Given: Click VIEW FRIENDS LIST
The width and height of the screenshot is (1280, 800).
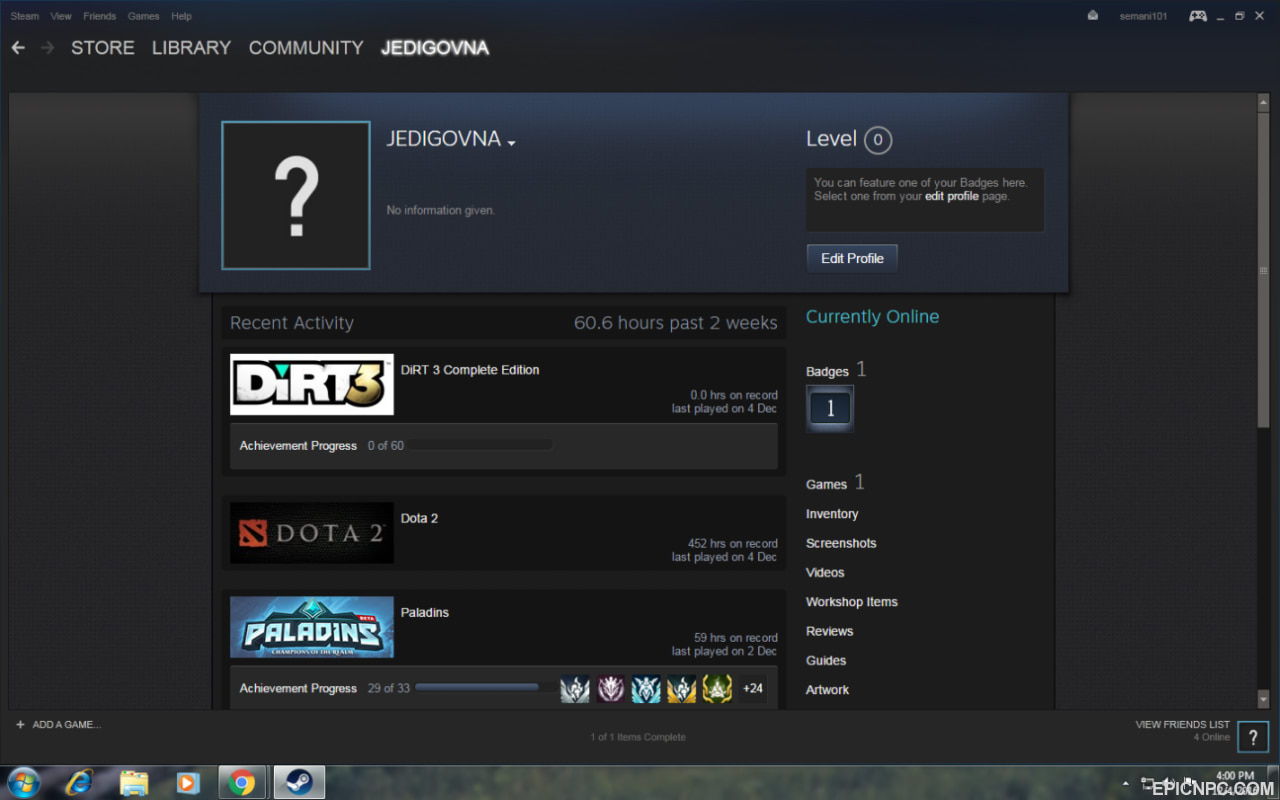Looking at the screenshot, I should coord(1182,724).
